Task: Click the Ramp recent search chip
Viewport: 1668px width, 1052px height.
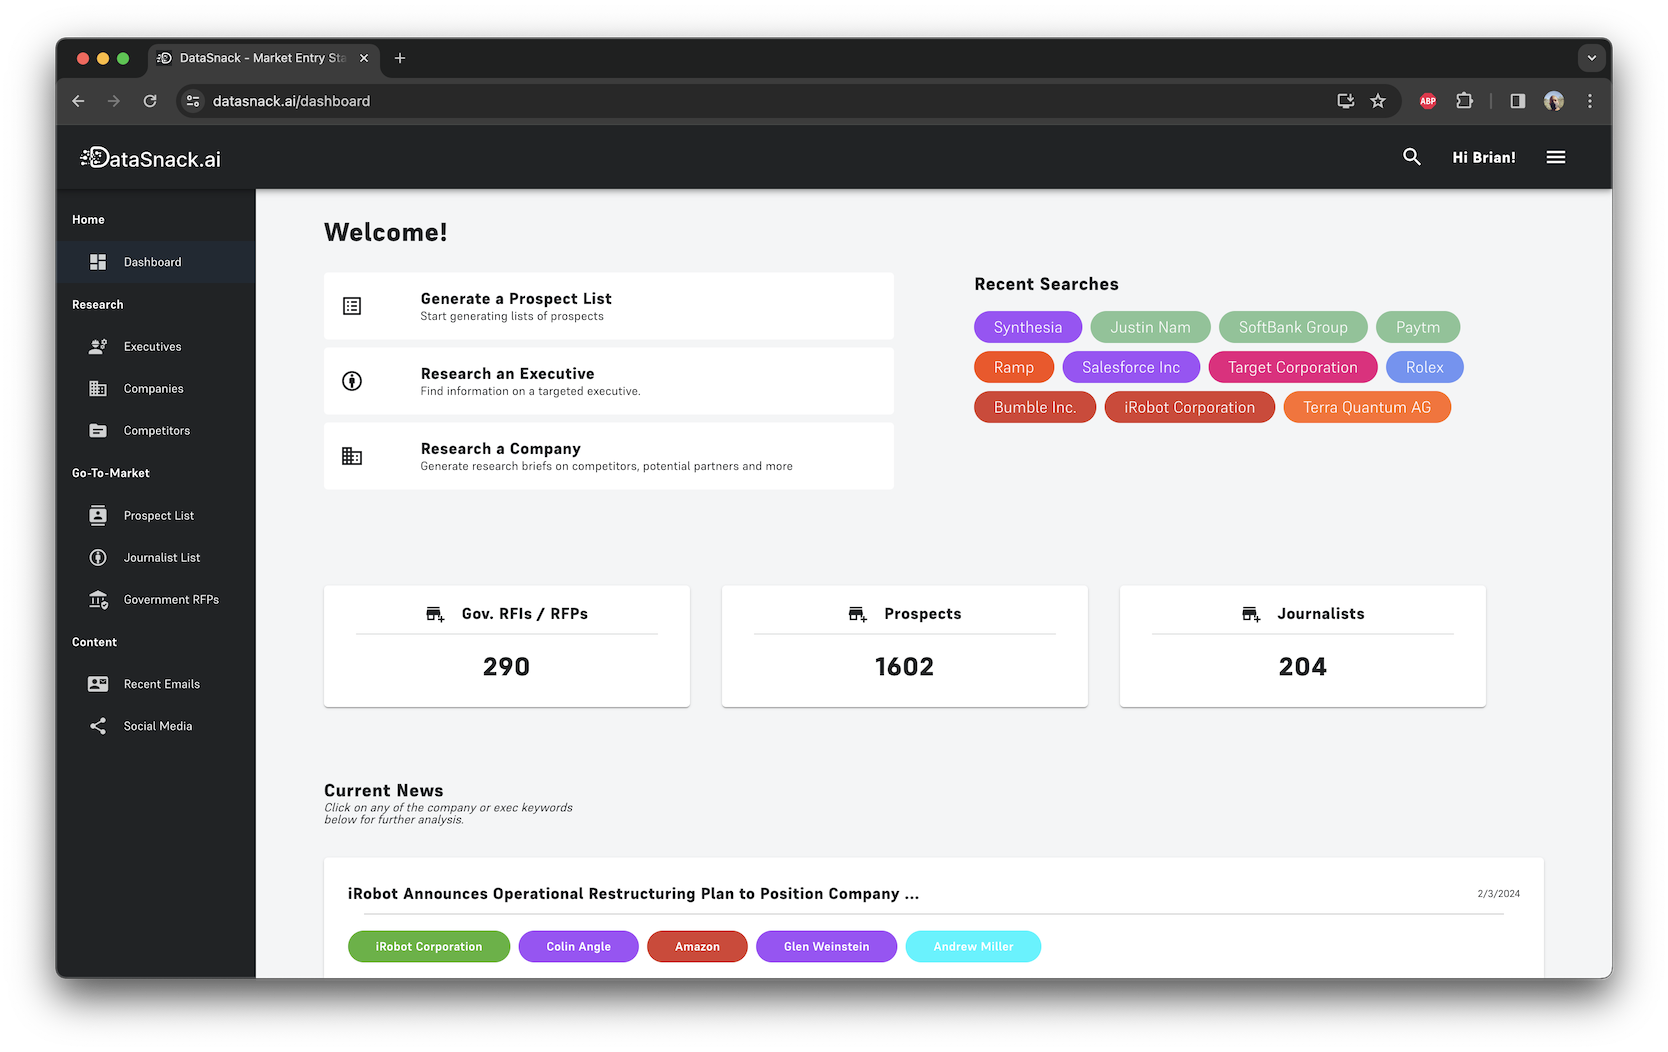Action: click(1014, 367)
